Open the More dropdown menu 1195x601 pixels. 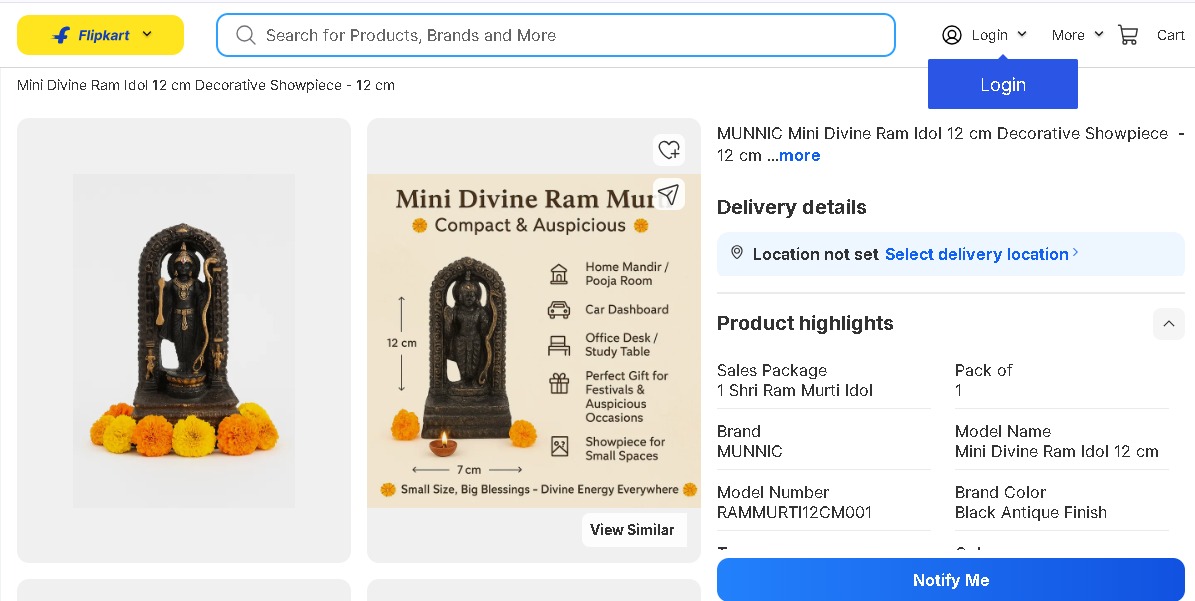point(1077,35)
